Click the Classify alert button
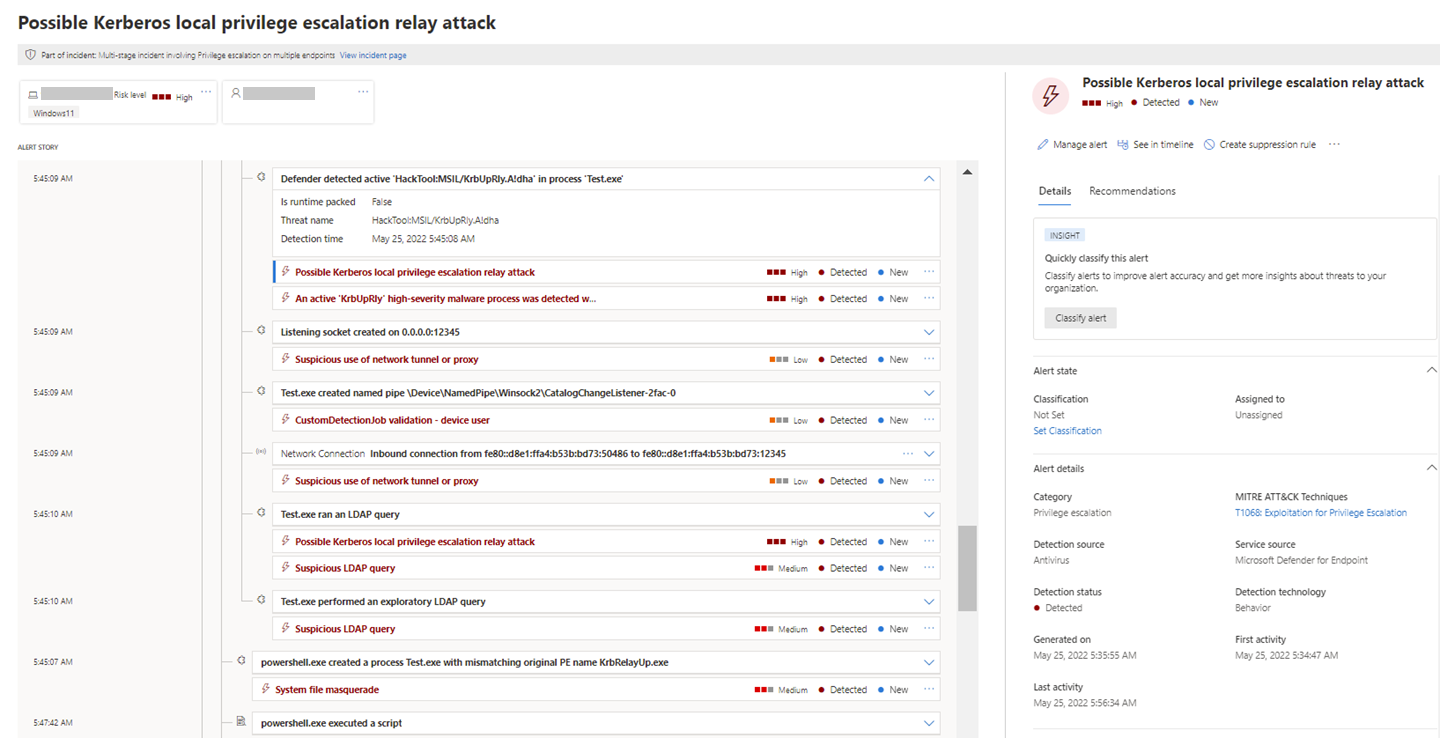The height and width of the screenshot is (738, 1440). tap(1080, 317)
